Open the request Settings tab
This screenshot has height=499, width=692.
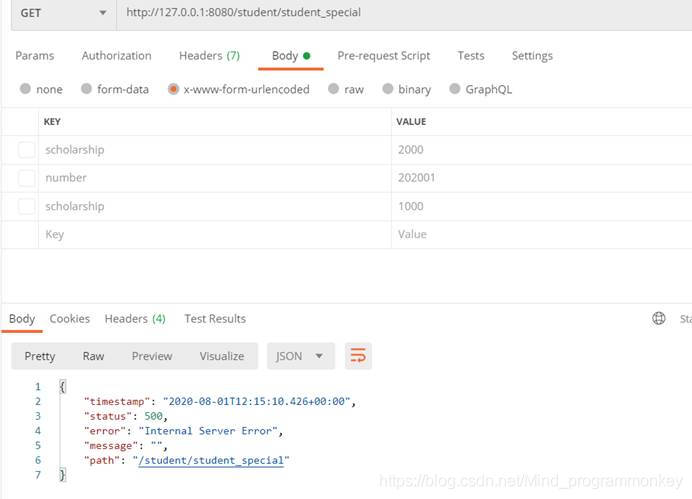point(532,56)
